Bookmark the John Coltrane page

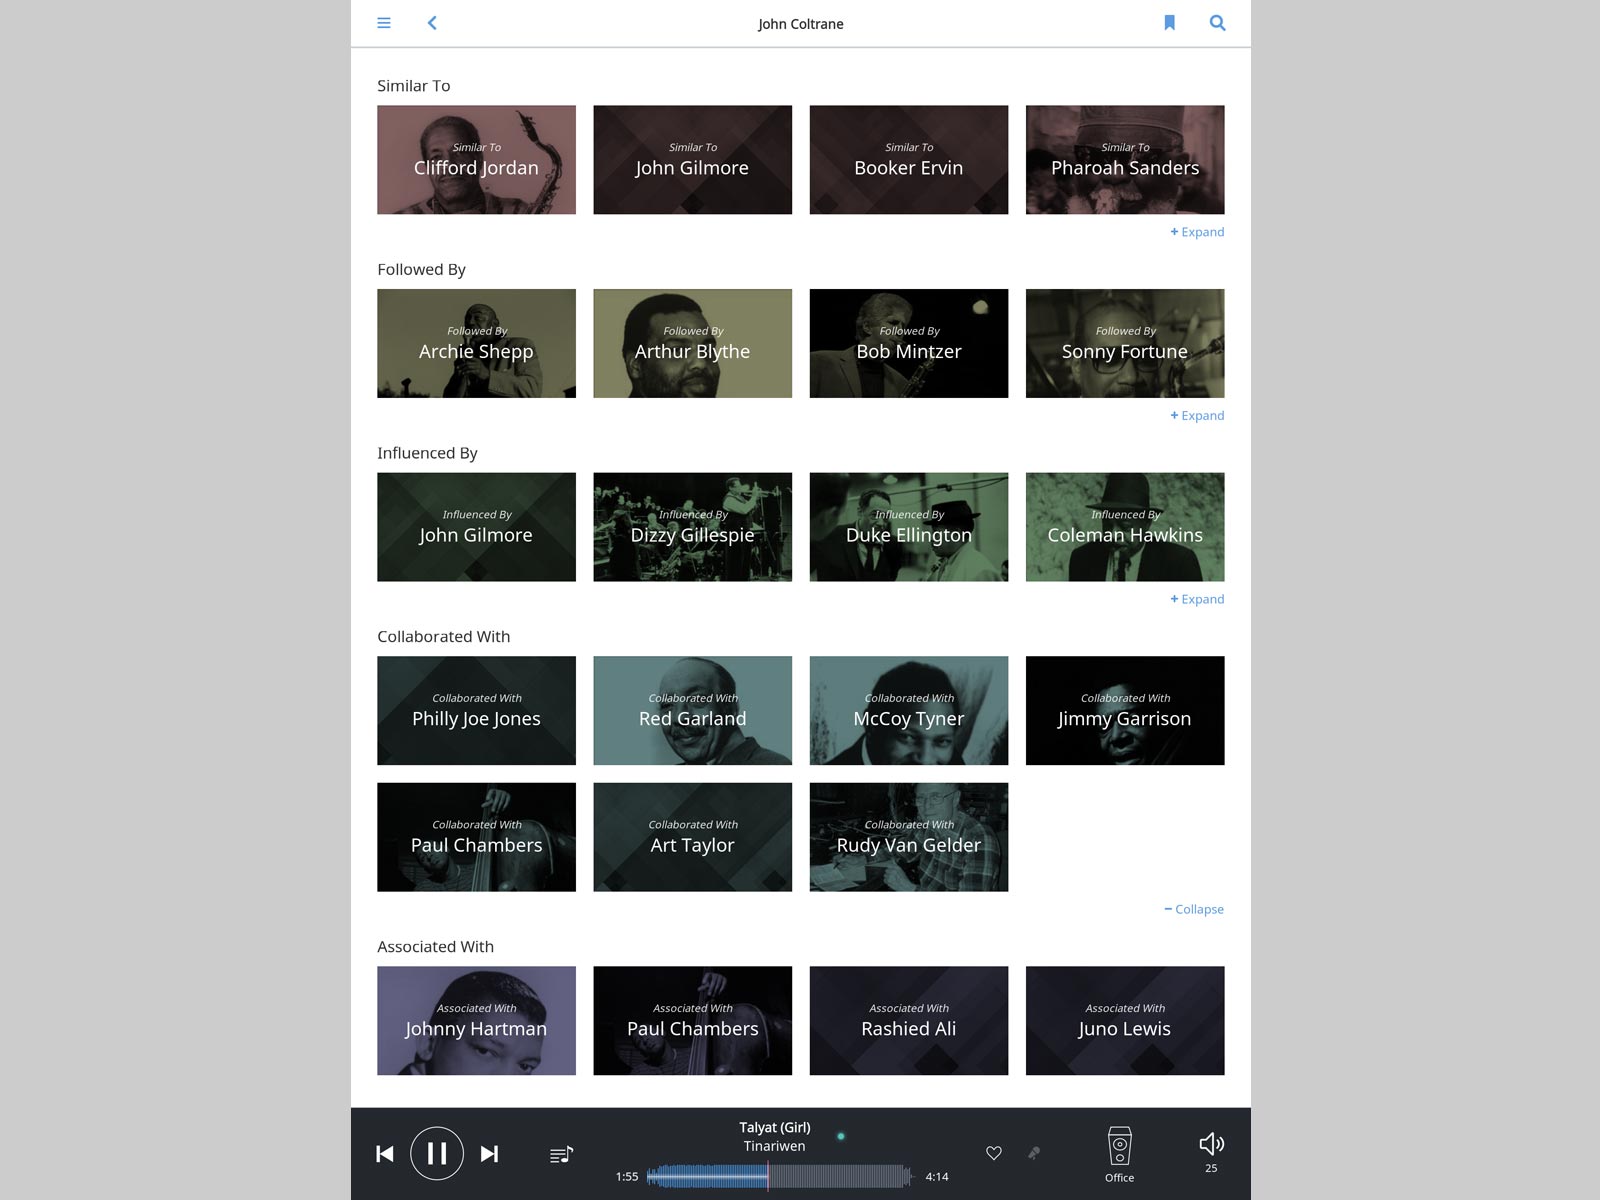pyautogui.click(x=1169, y=23)
